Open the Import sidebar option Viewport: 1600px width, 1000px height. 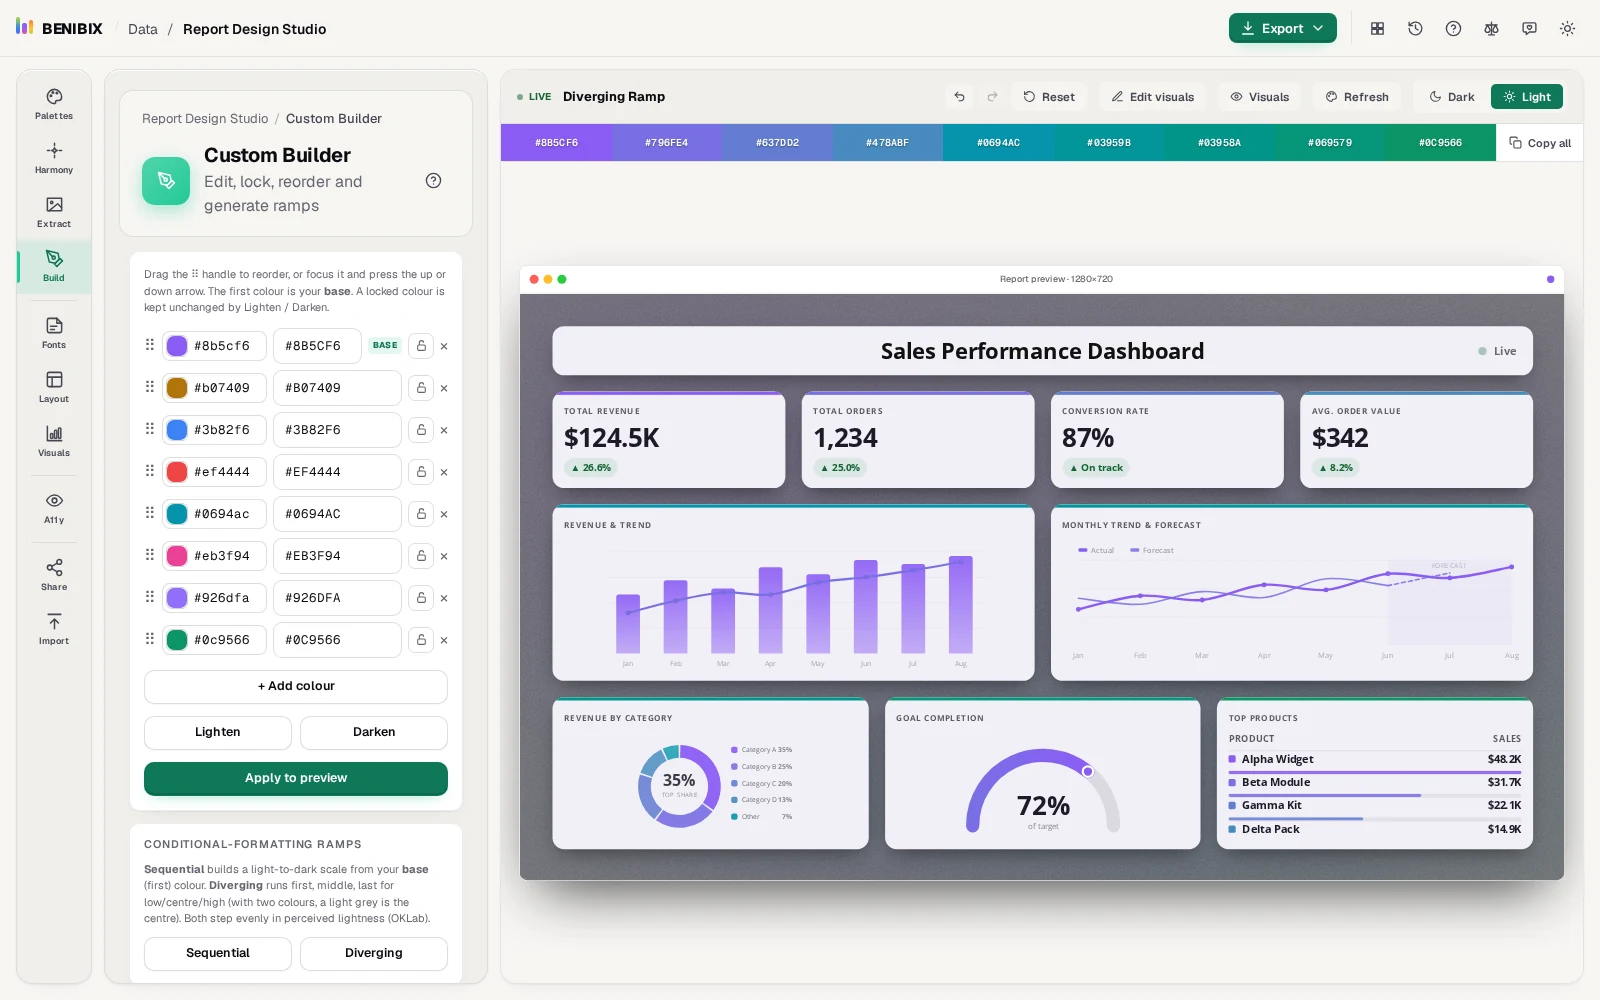54,629
